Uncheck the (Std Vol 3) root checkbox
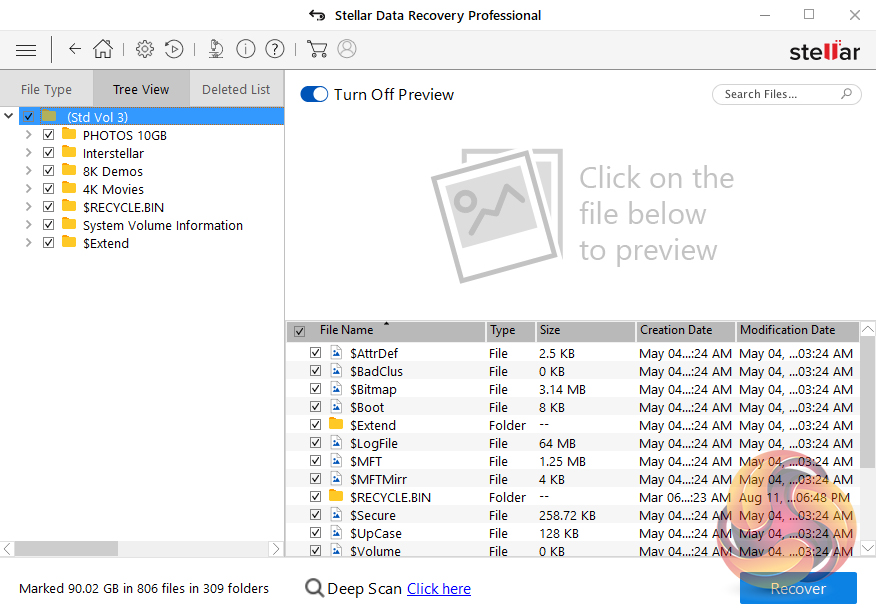 coord(28,116)
